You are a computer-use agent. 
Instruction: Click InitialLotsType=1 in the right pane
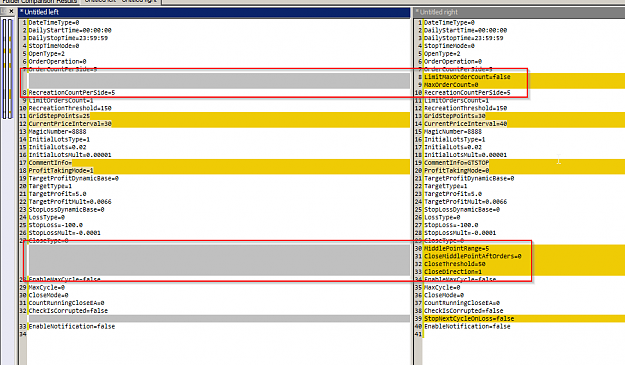[454, 139]
